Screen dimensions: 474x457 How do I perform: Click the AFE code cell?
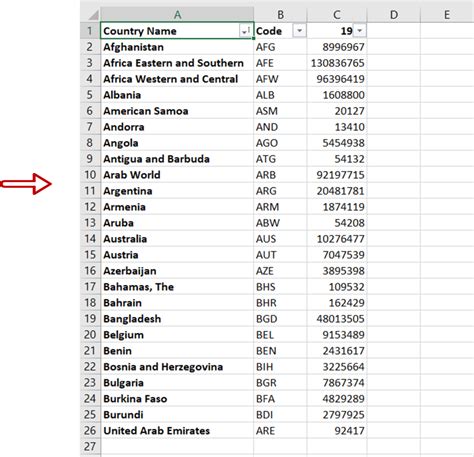(x=280, y=63)
